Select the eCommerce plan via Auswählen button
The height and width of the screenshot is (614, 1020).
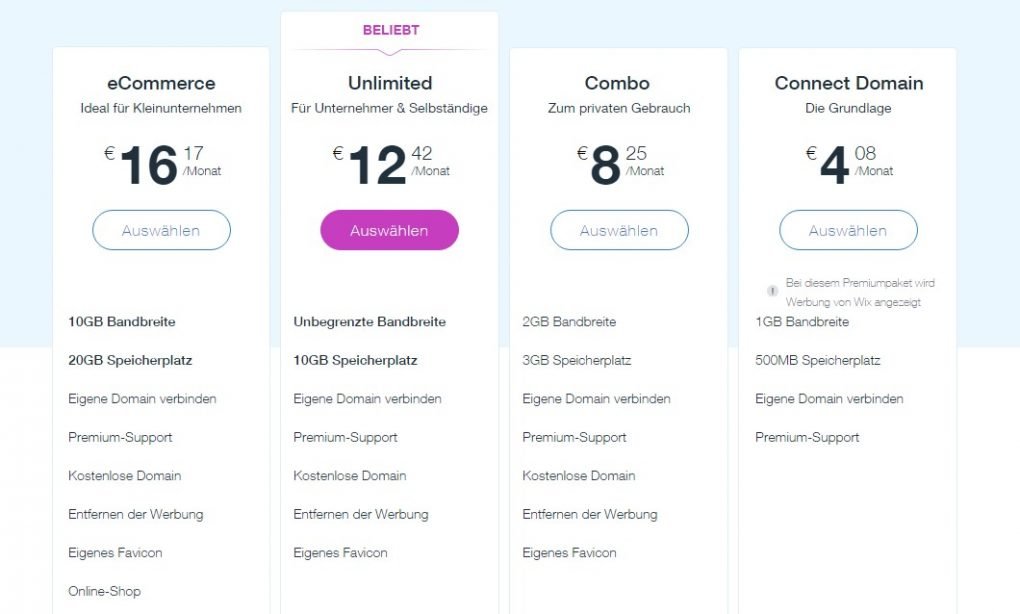[161, 230]
